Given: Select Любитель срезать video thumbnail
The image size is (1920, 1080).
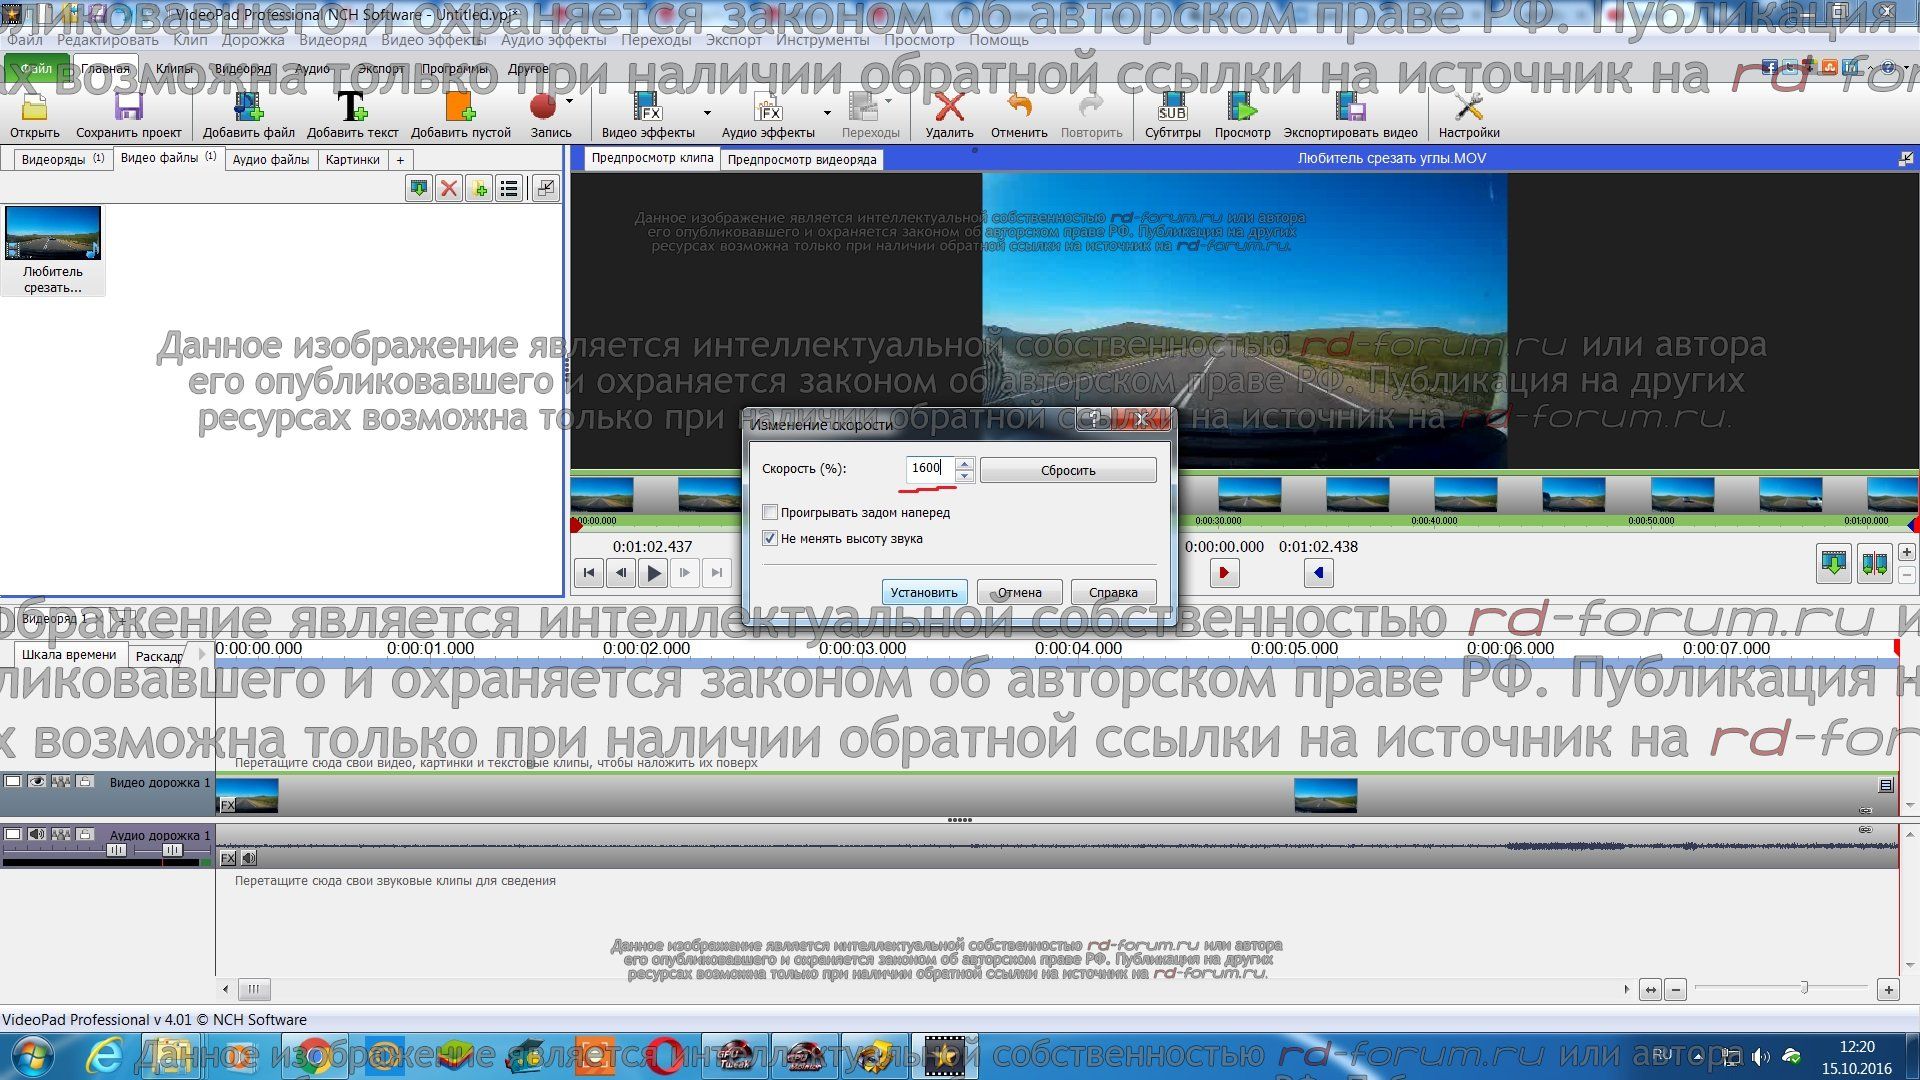Looking at the screenshot, I should 53,233.
